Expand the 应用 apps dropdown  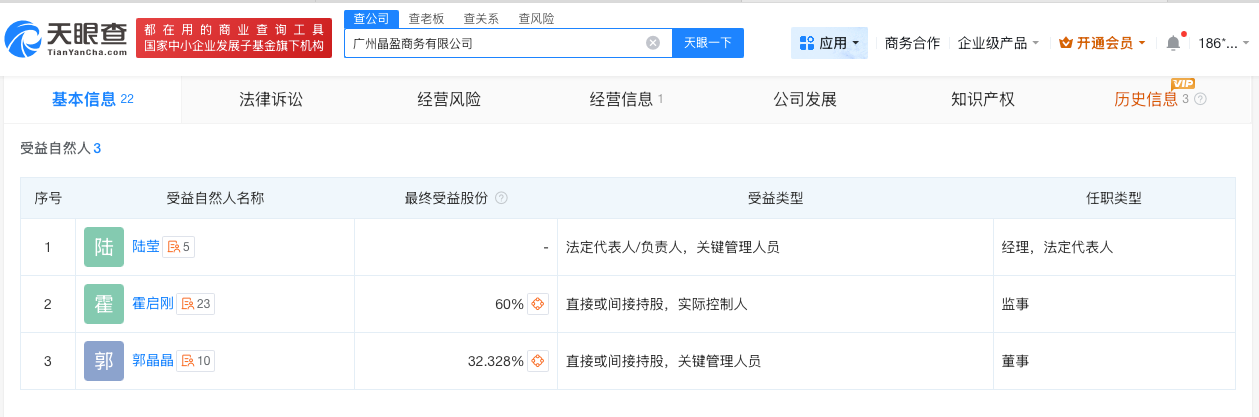coord(830,43)
